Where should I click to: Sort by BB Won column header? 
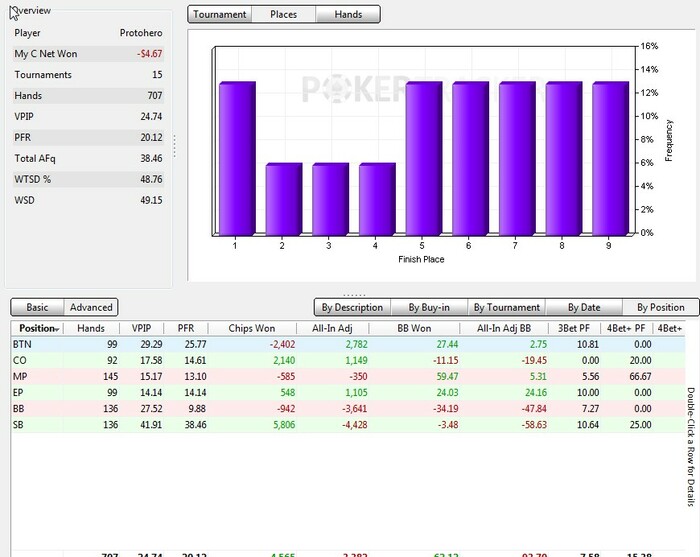point(414,328)
